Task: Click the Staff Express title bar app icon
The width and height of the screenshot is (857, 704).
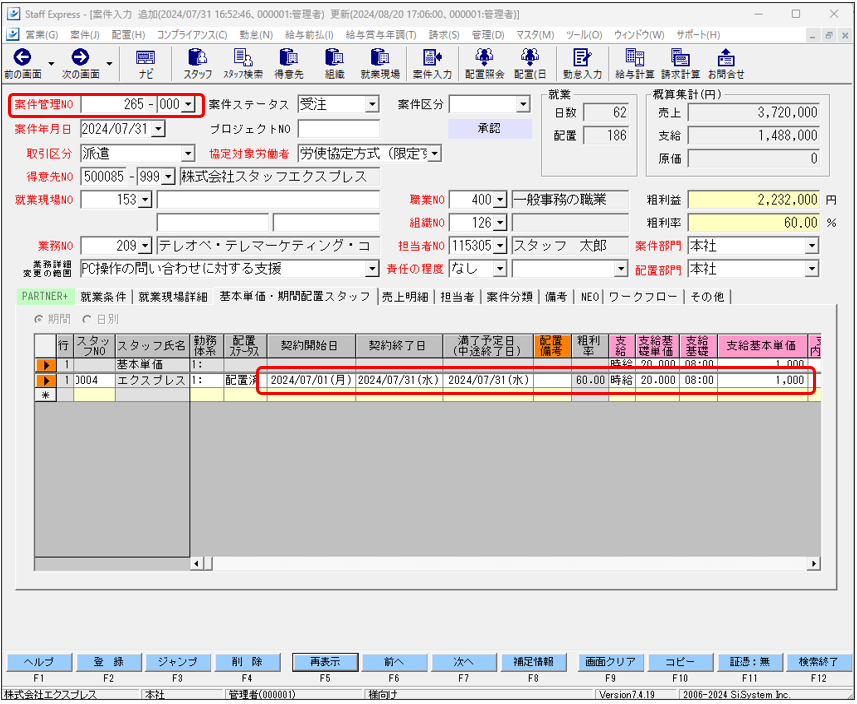Action: point(13,14)
